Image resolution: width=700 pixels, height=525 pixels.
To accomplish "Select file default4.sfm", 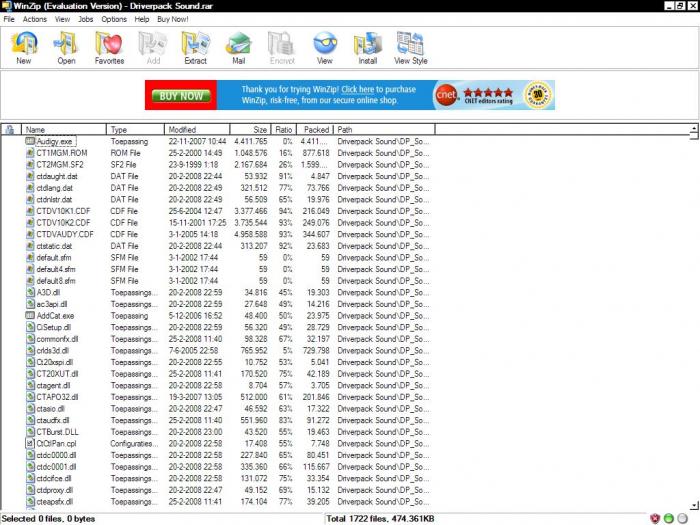I will pos(56,269).
